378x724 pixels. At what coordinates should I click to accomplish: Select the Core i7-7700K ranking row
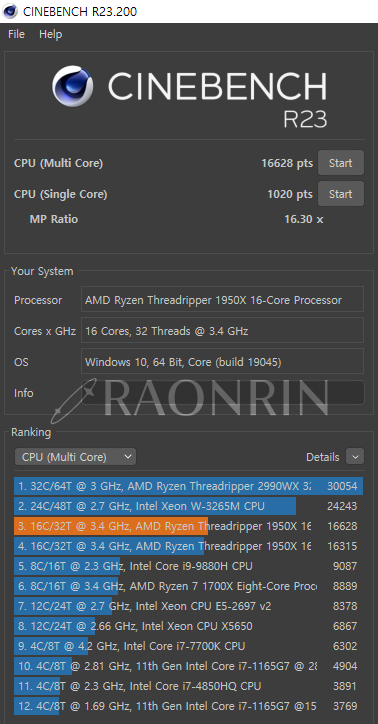188,646
